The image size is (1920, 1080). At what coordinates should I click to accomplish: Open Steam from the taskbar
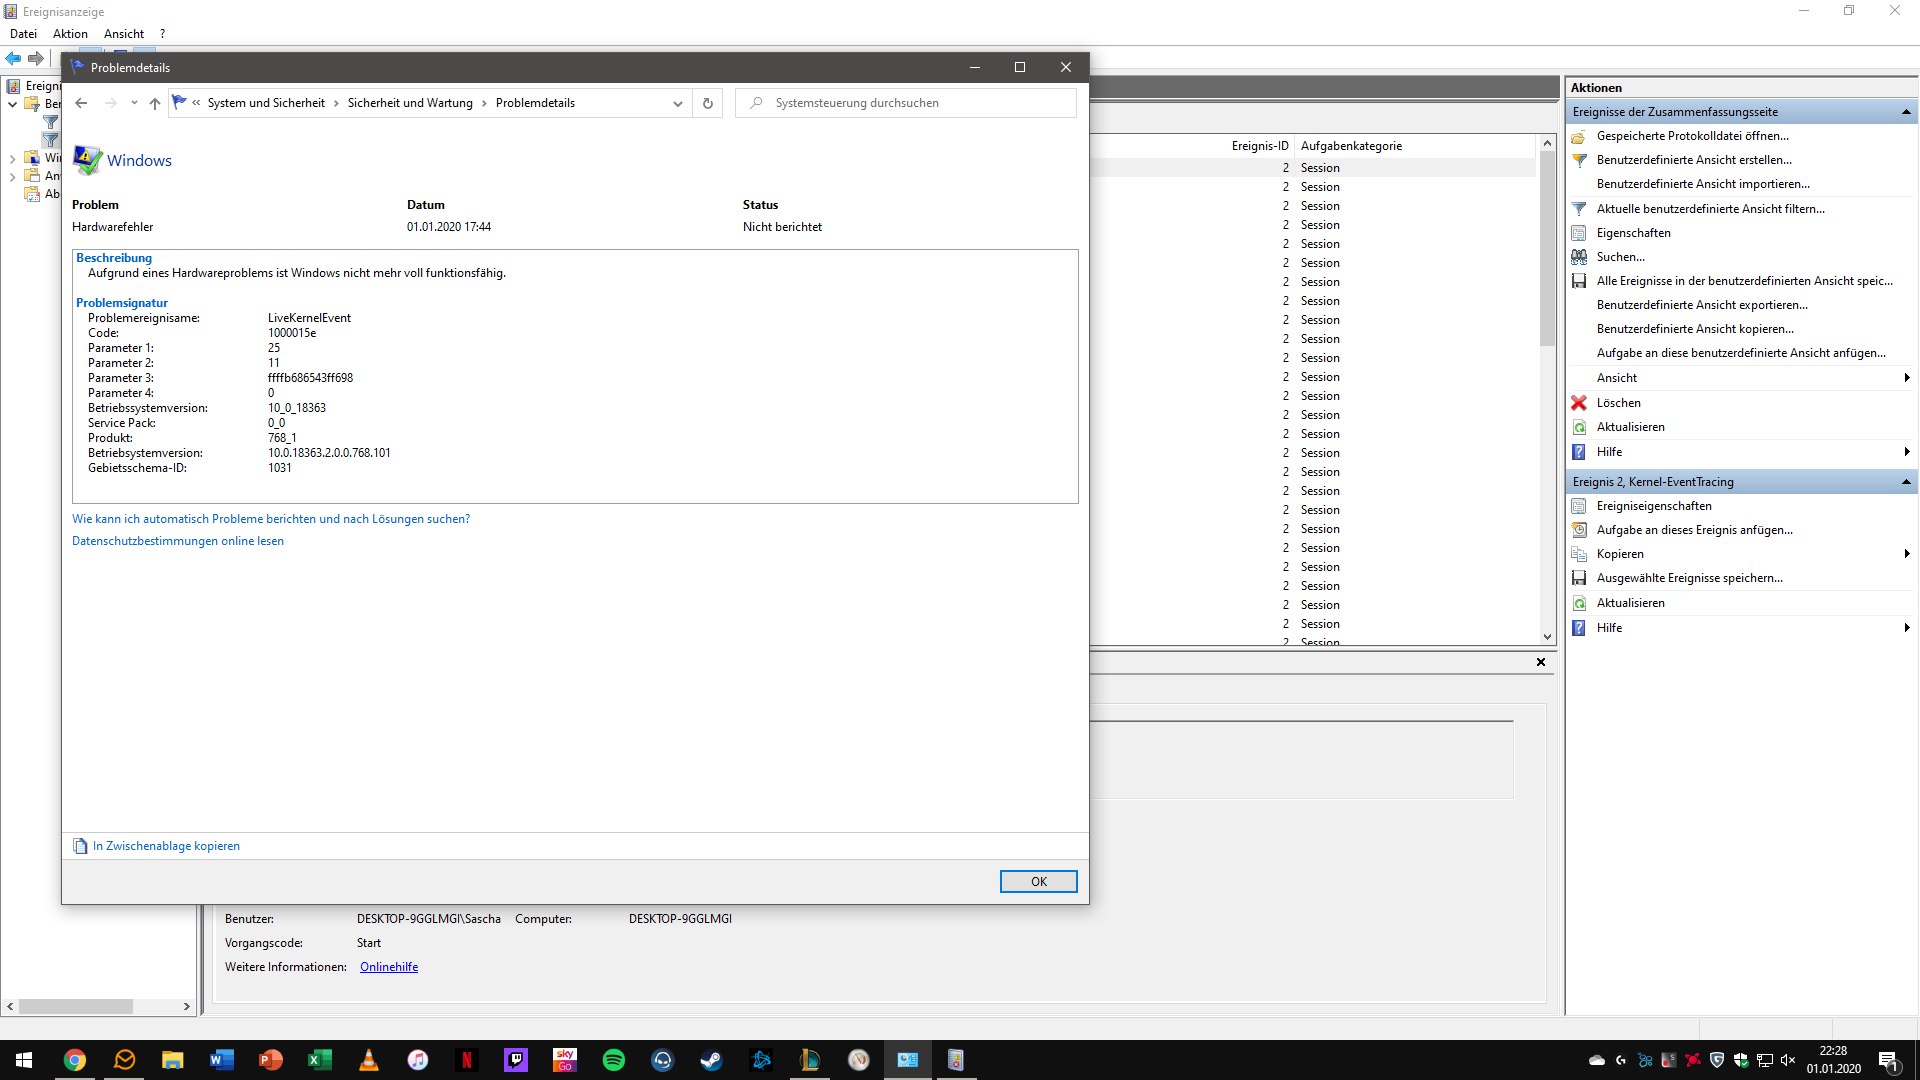click(x=711, y=1060)
